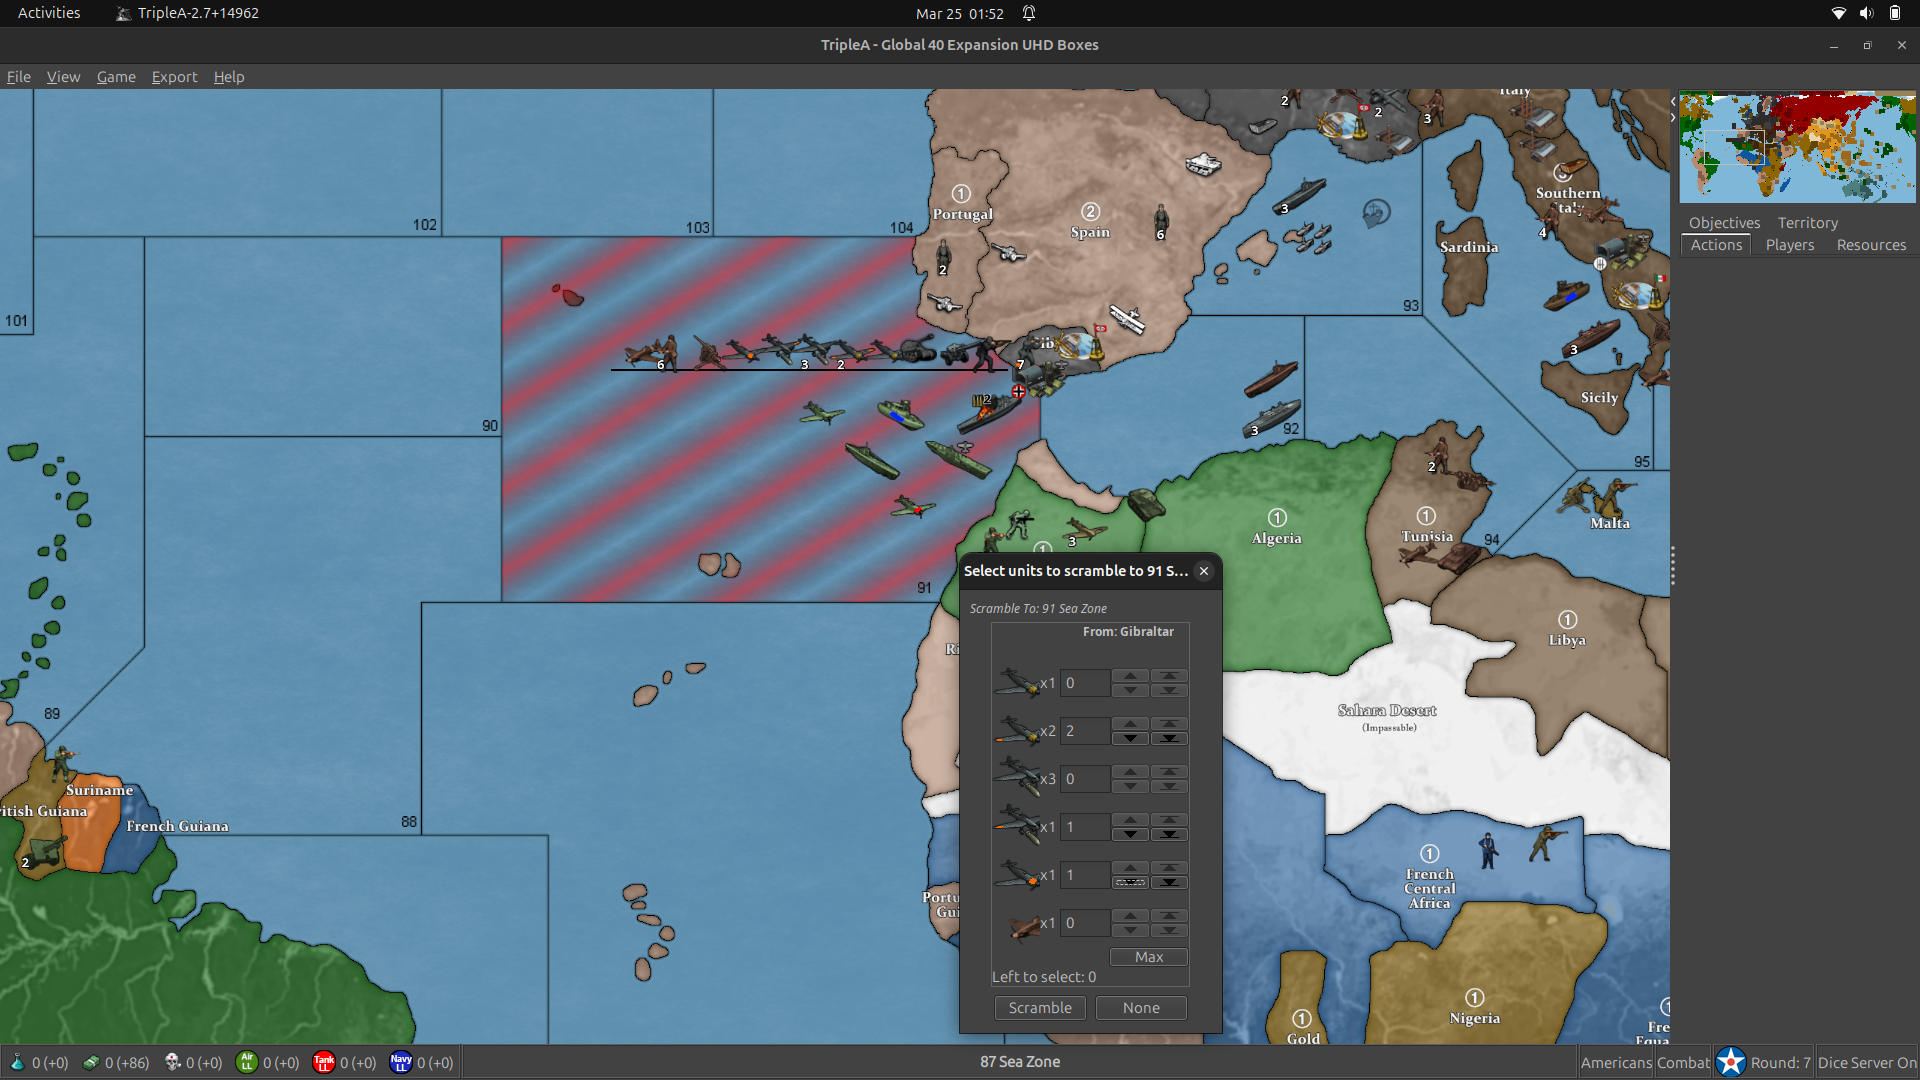Click the Scramble button
The width and height of the screenshot is (1920, 1080).
1039,1007
